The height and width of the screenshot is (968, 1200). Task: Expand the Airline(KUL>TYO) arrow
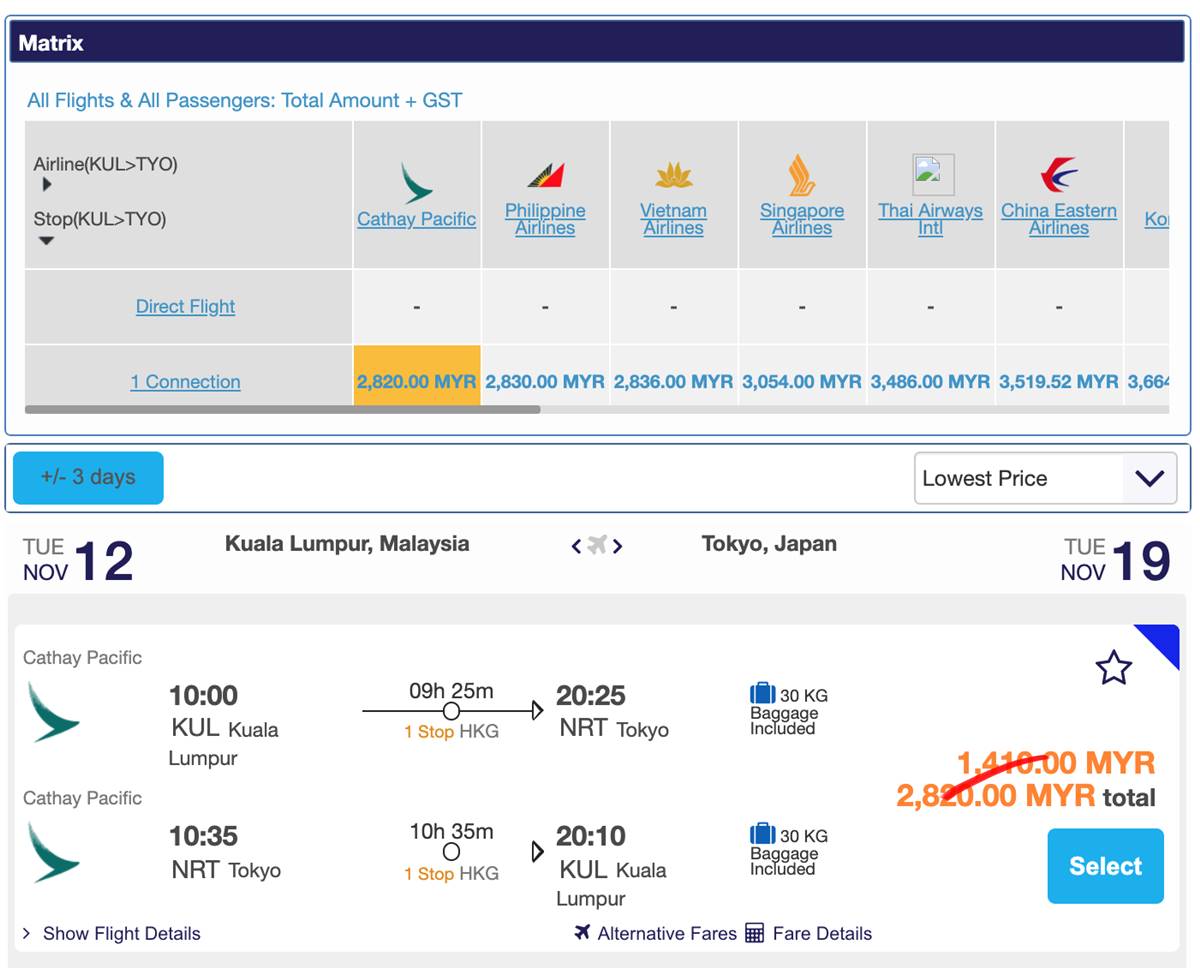coord(47,185)
